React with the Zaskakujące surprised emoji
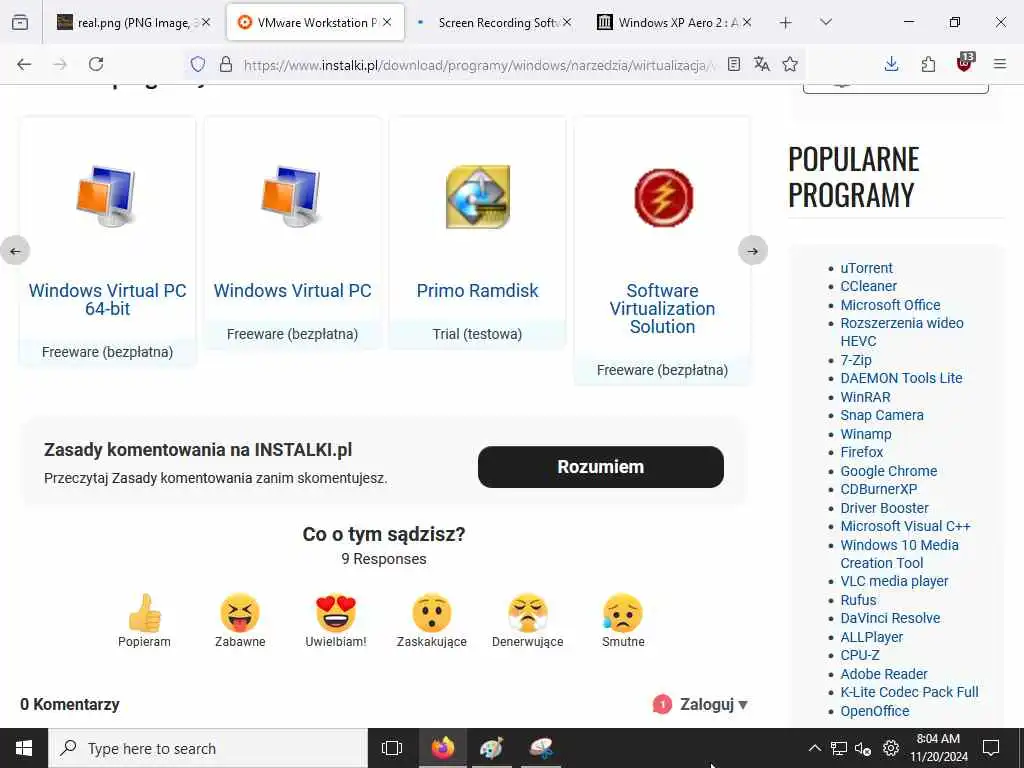The height and width of the screenshot is (768, 1024). click(432, 613)
